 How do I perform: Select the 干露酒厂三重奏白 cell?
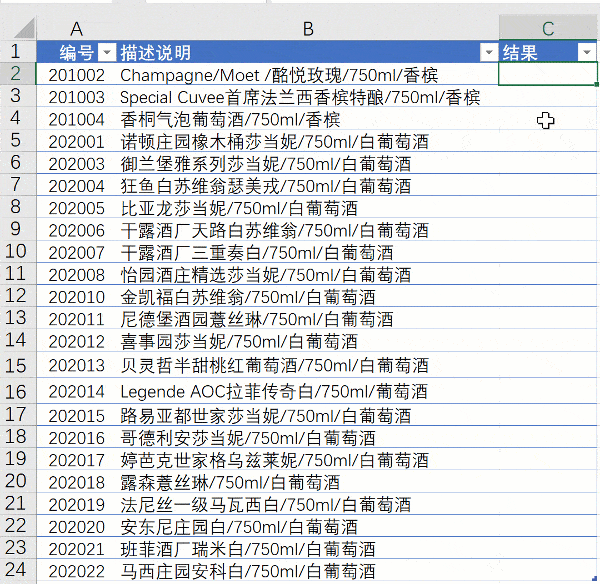point(308,251)
